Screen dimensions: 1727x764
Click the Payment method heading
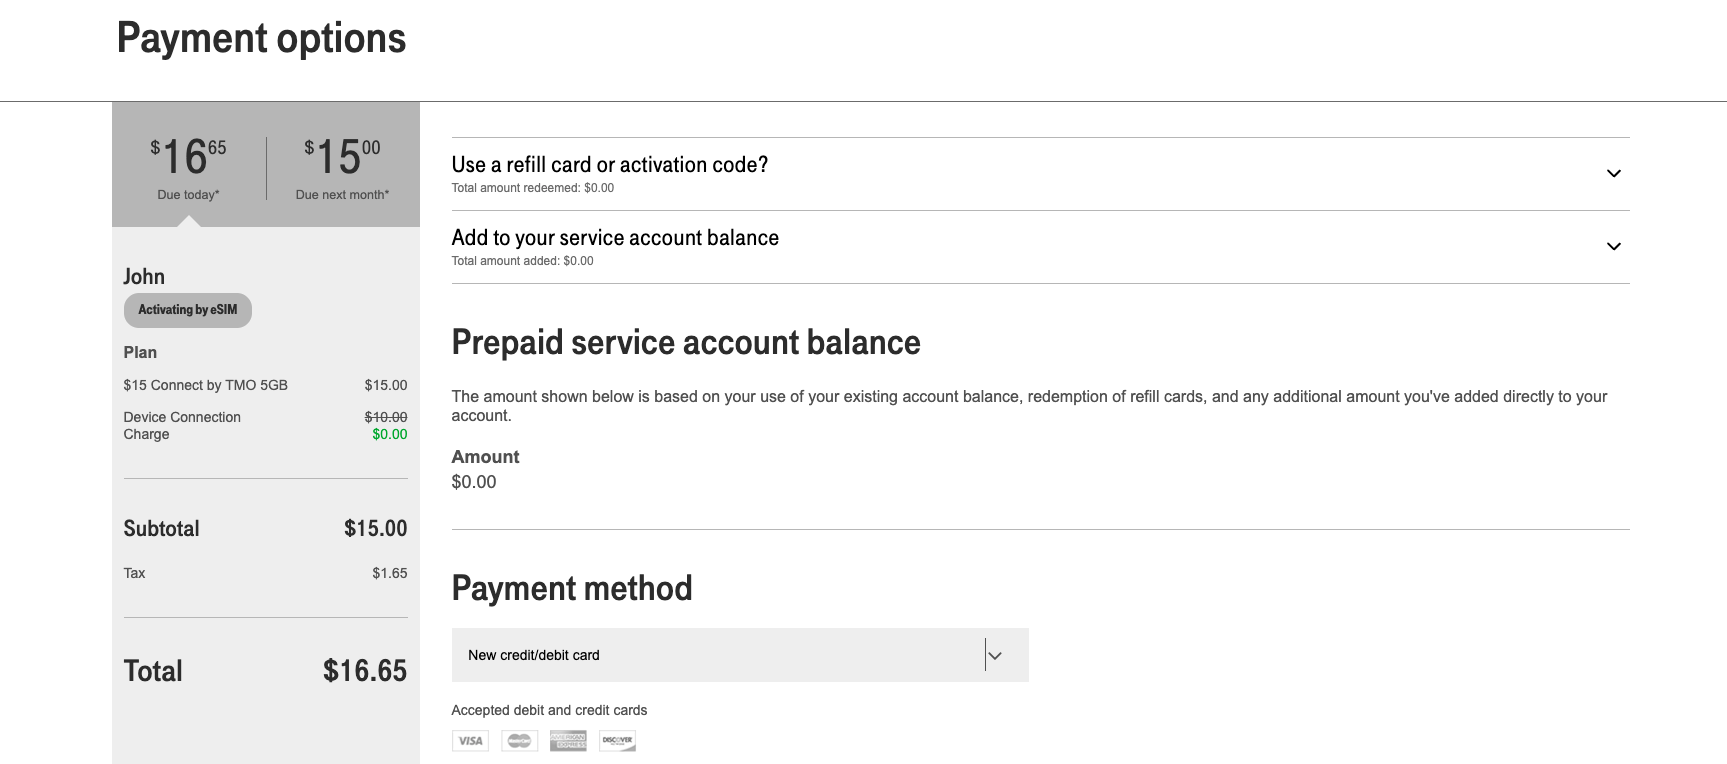572,588
